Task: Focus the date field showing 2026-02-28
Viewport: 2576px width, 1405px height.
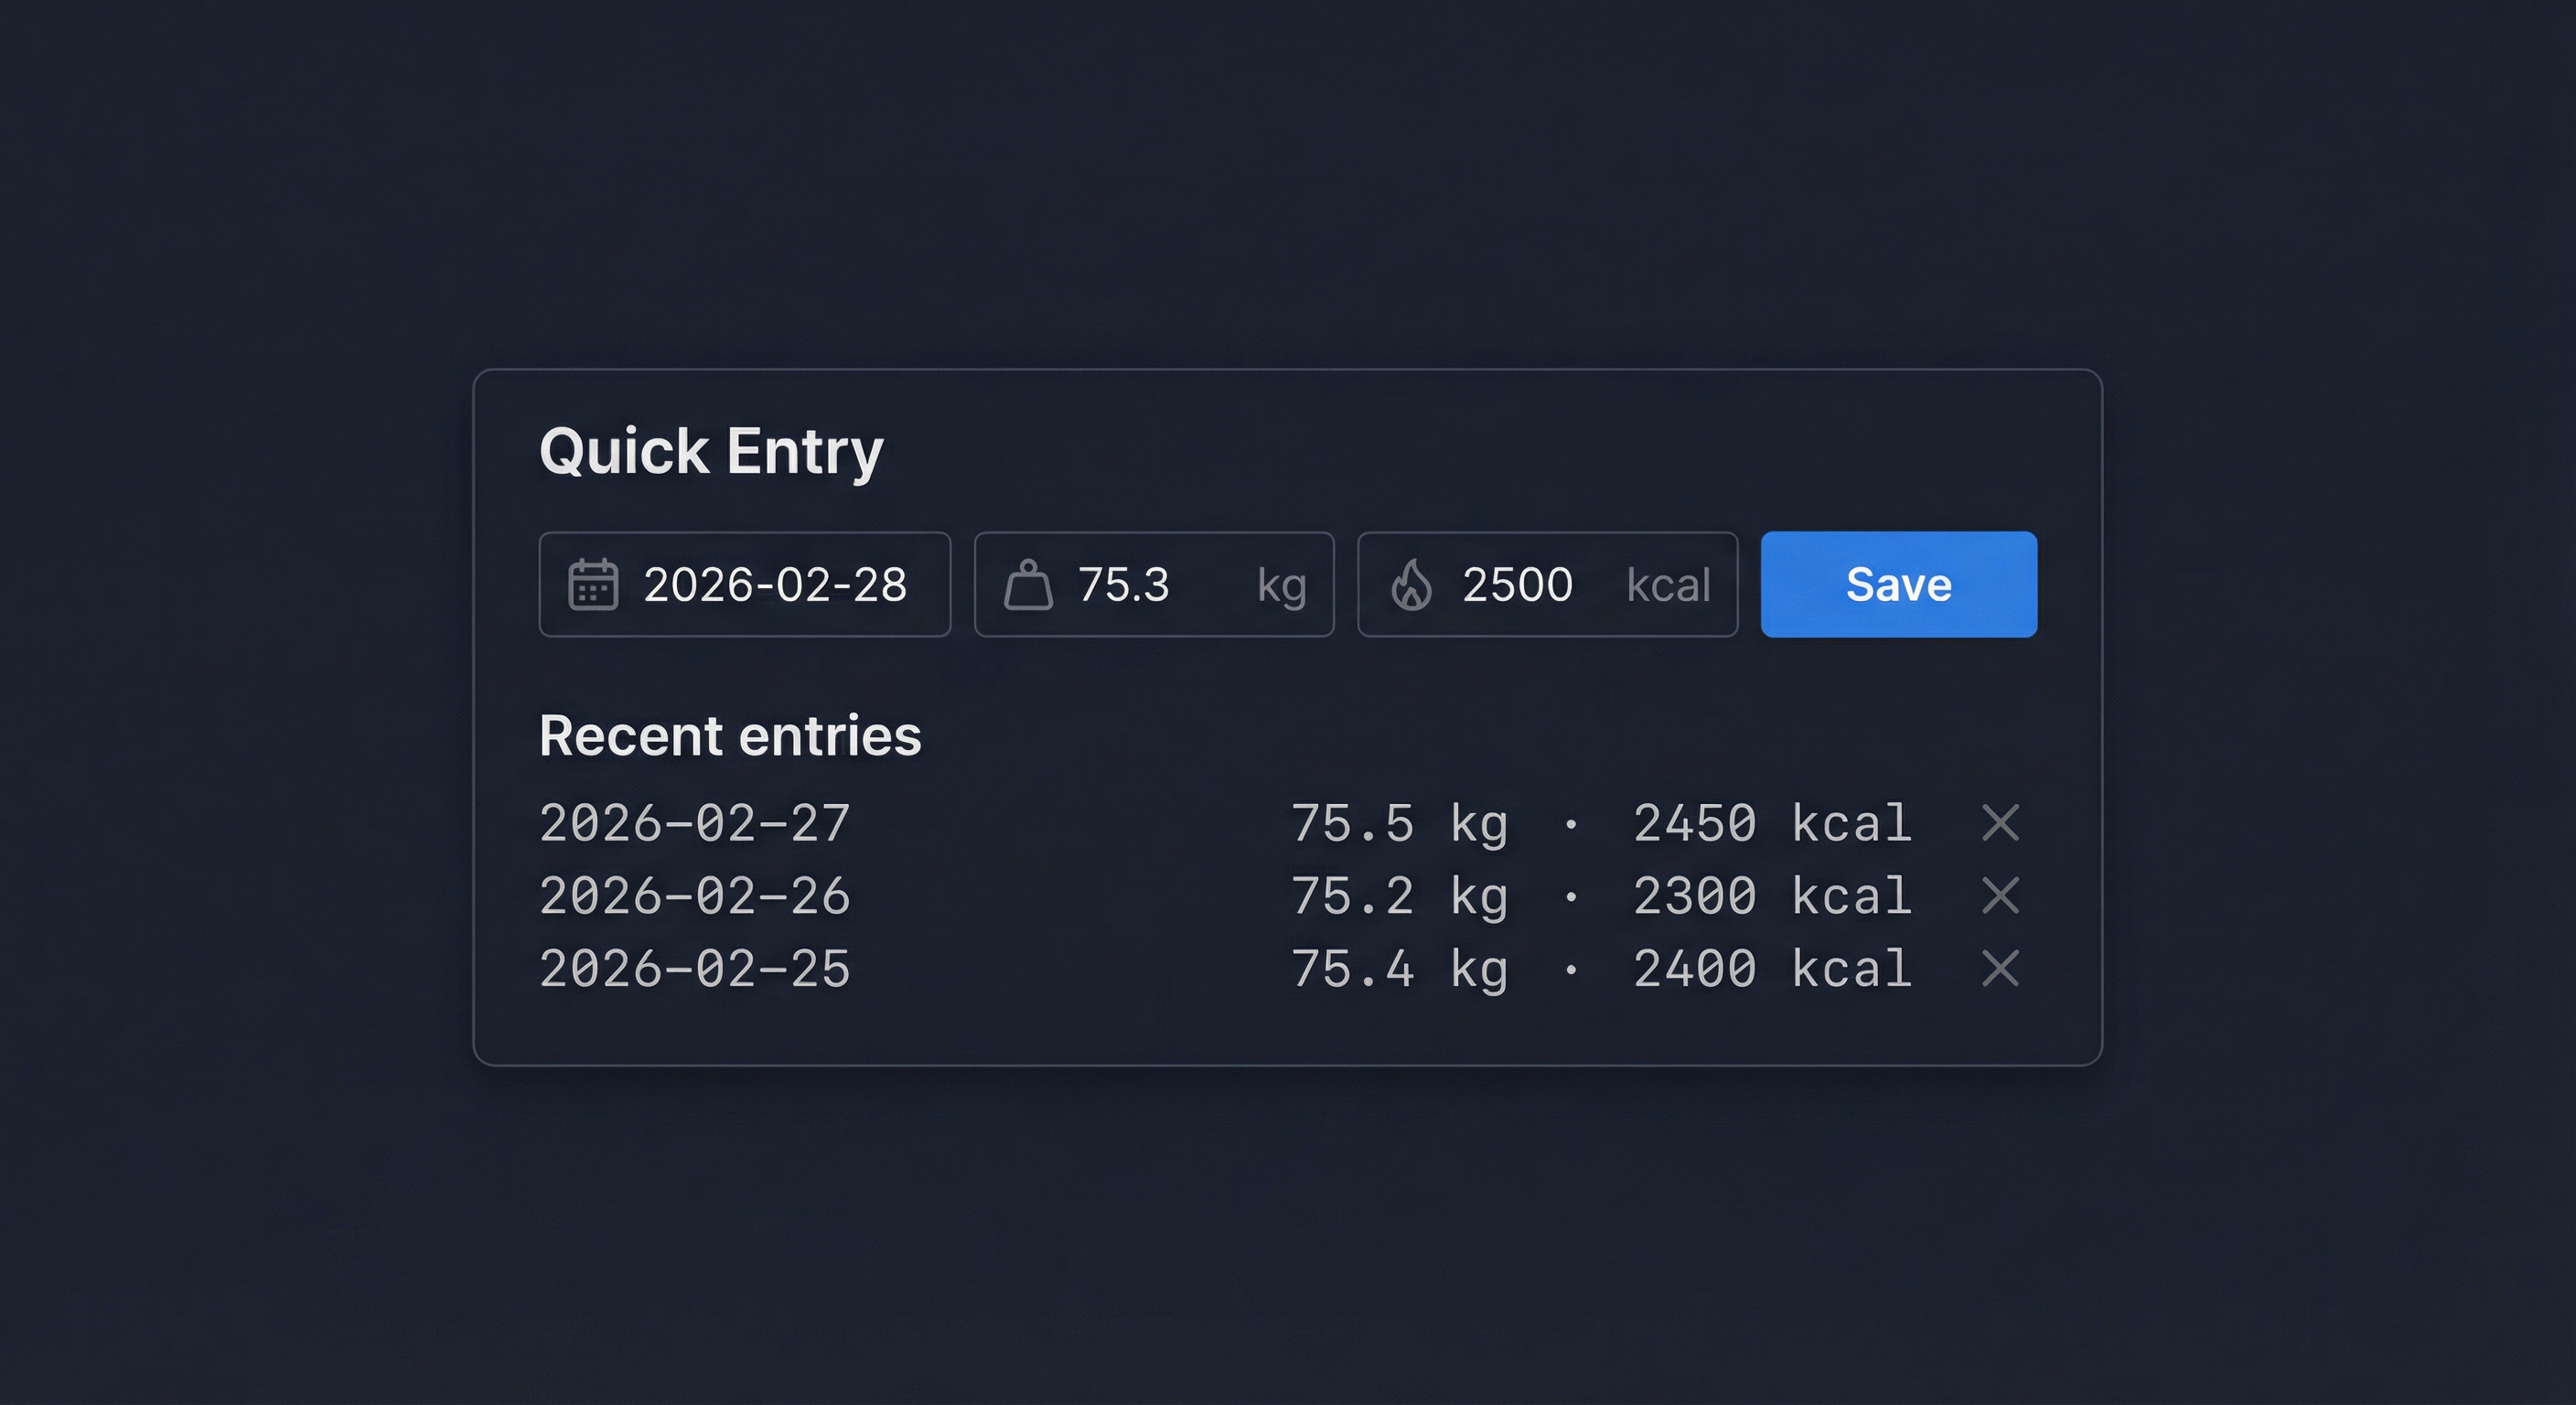Action: (x=775, y=584)
